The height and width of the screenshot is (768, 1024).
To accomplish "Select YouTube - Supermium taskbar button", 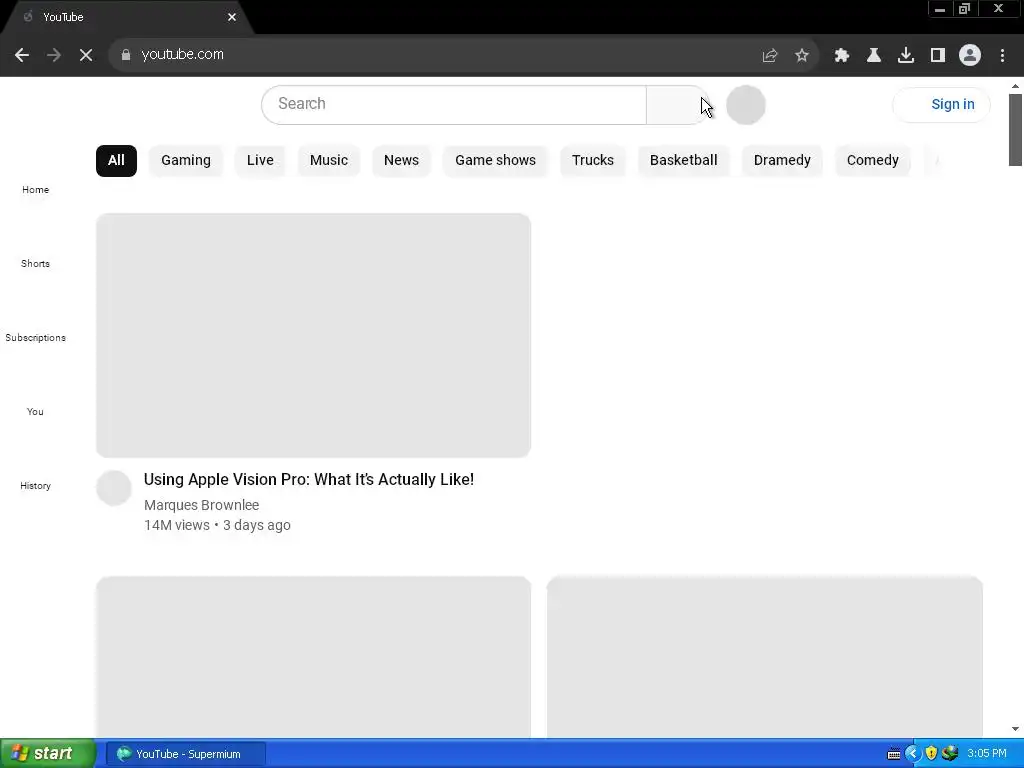I will (185, 754).
